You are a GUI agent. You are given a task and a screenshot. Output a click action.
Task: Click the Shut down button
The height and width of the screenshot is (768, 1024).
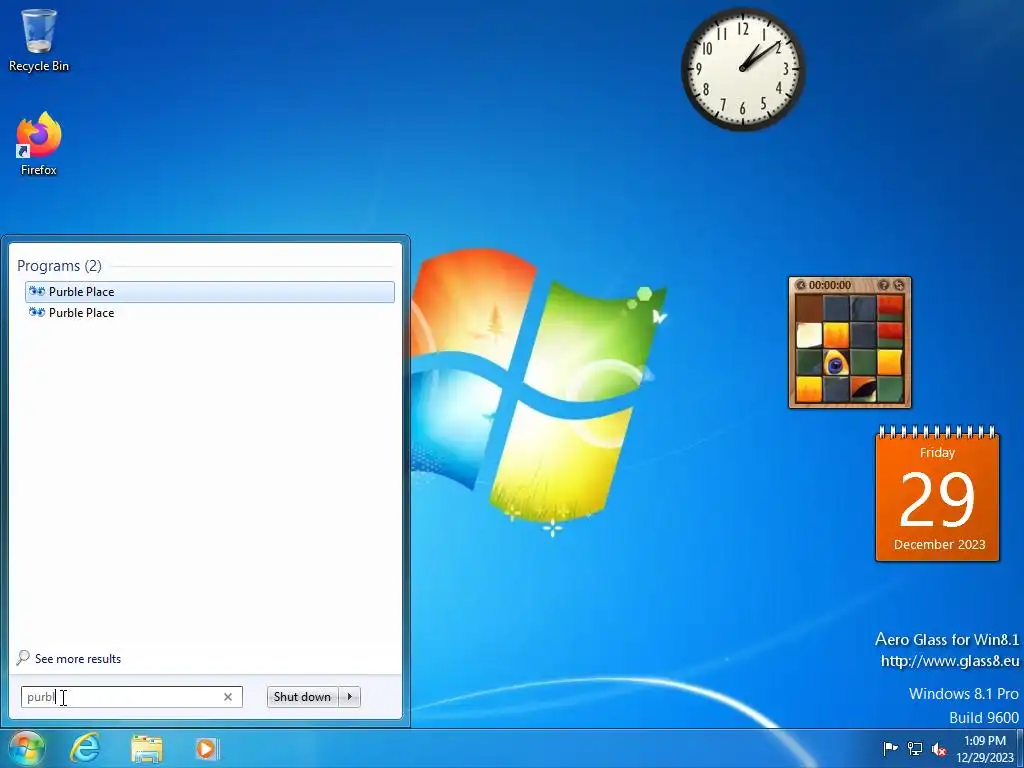(302, 697)
